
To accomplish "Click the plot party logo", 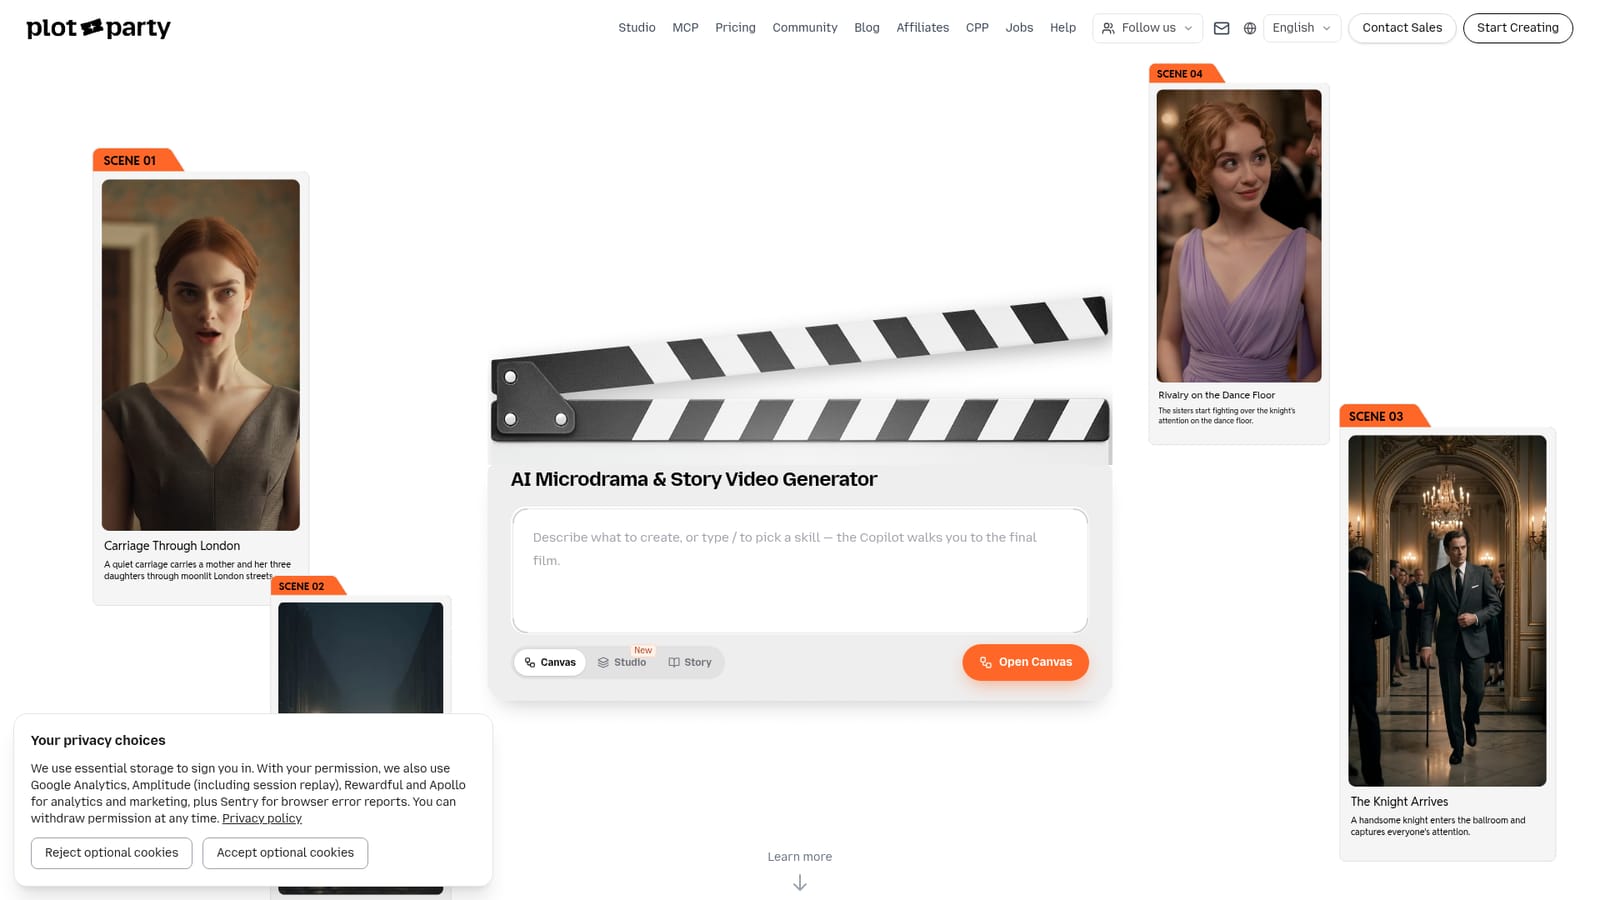I will coord(99,28).
